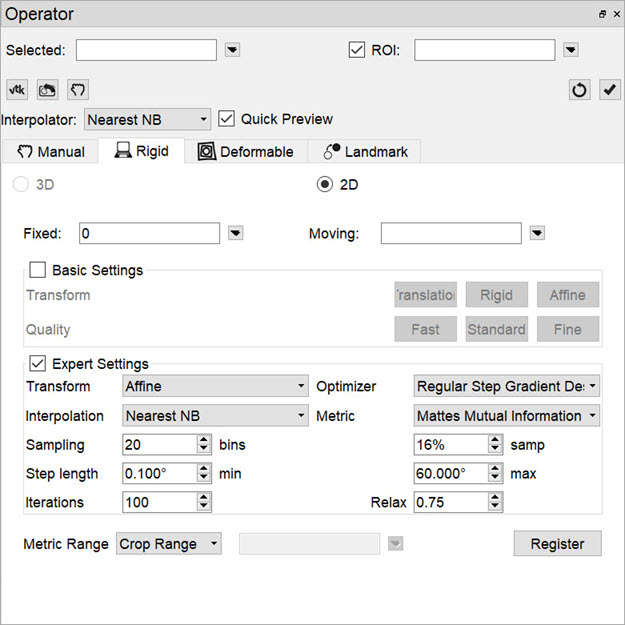Click the checkmark apply icon
Screen dimensions: 625x625
click(x=609, y=89)
